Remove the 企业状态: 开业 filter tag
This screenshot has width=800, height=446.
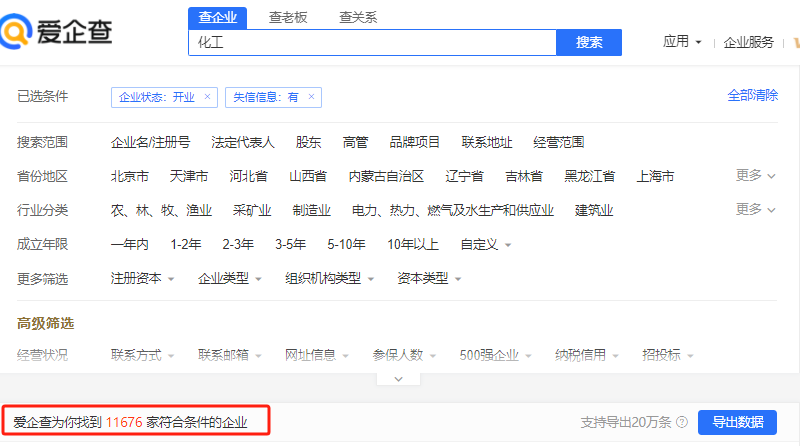(x=207, y=97)
